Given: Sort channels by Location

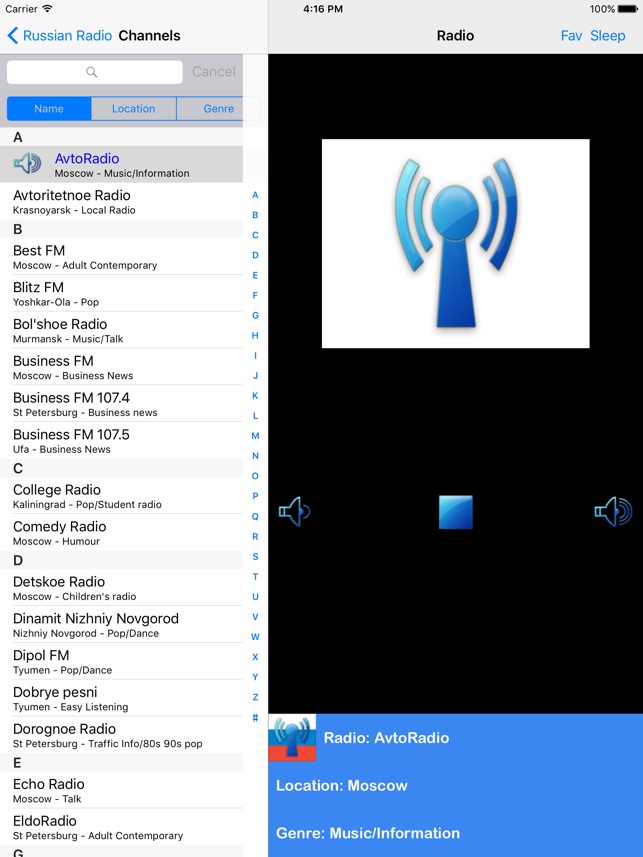Looking at the screenshot, I should click(133, 109).
